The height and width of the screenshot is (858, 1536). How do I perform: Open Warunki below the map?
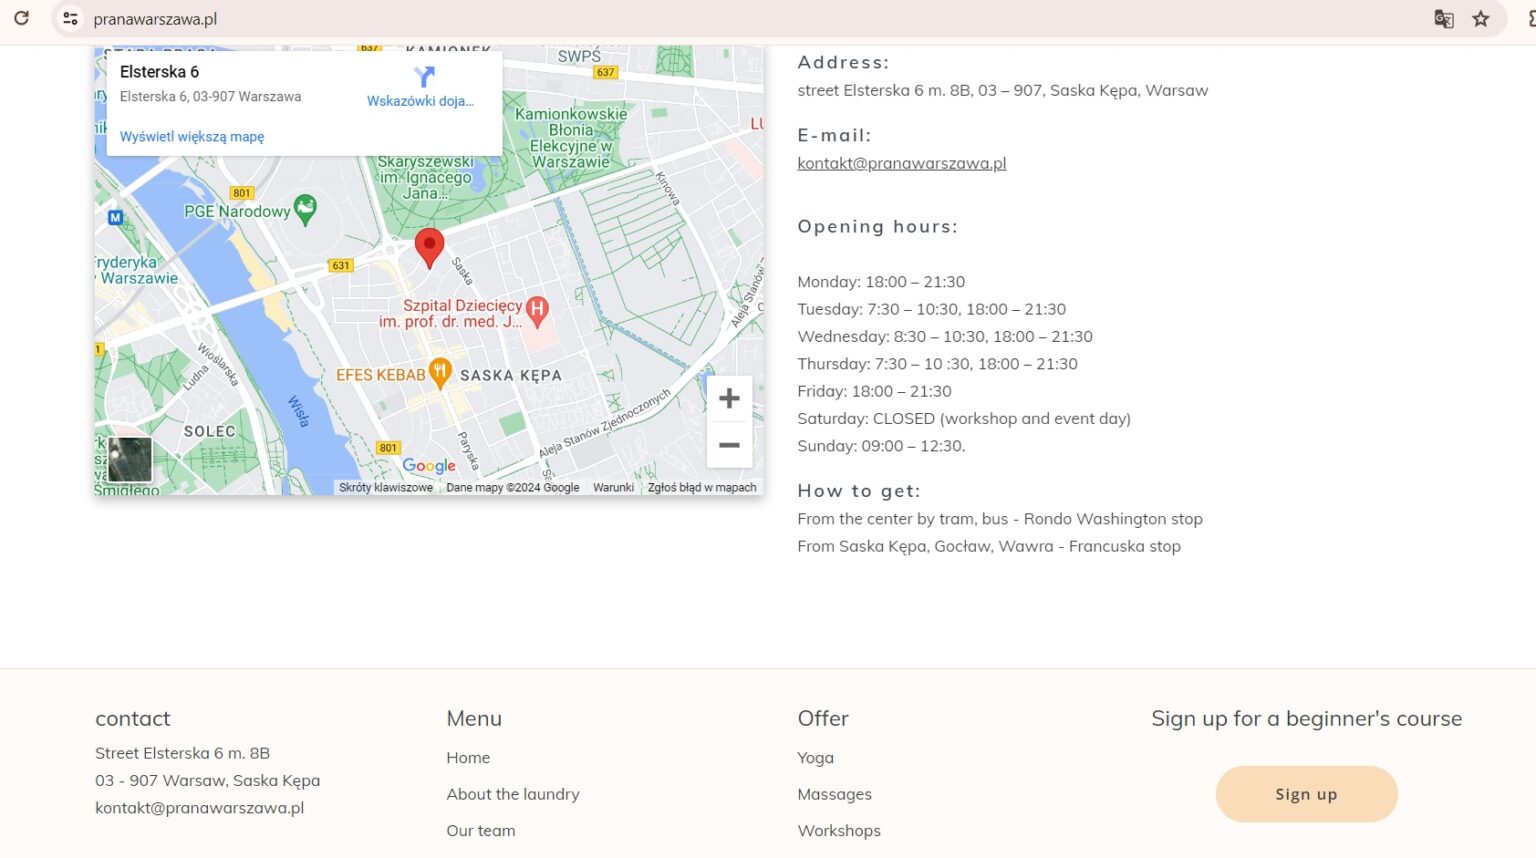coord(613,487)
